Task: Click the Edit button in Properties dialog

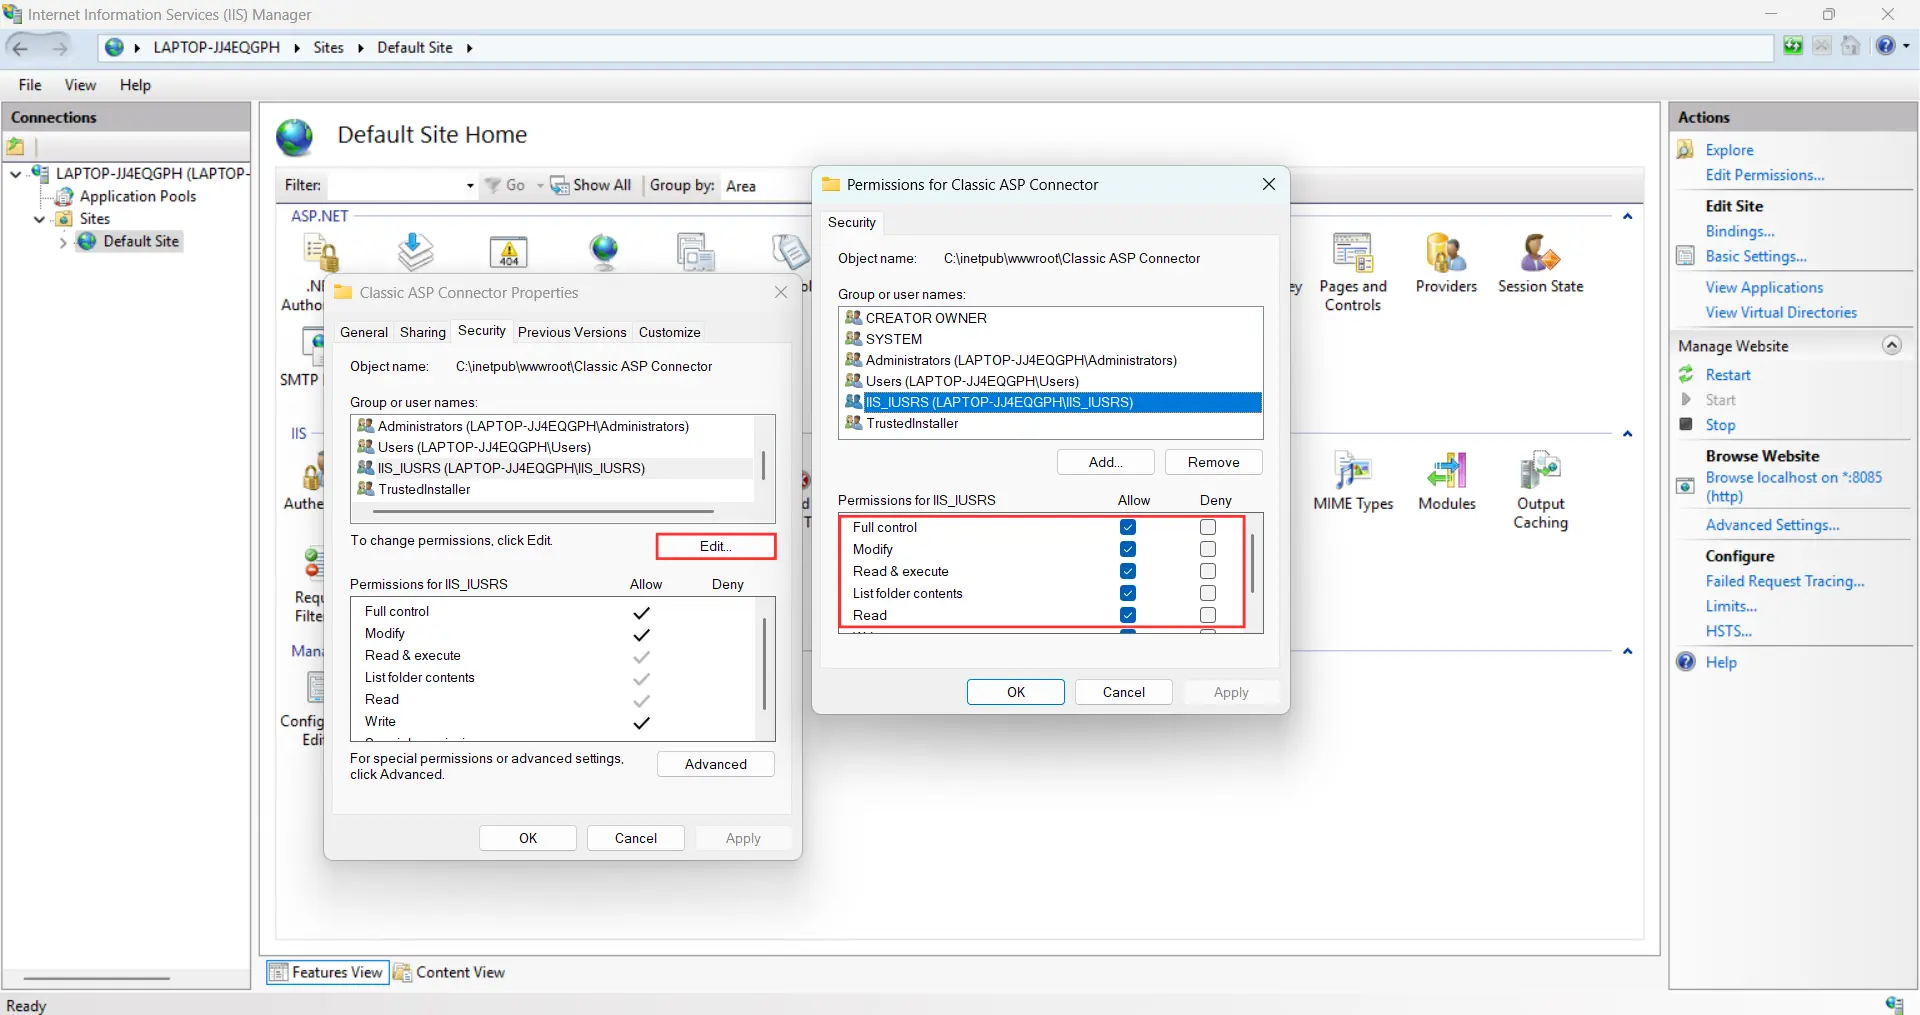Action: pos(716,546)
